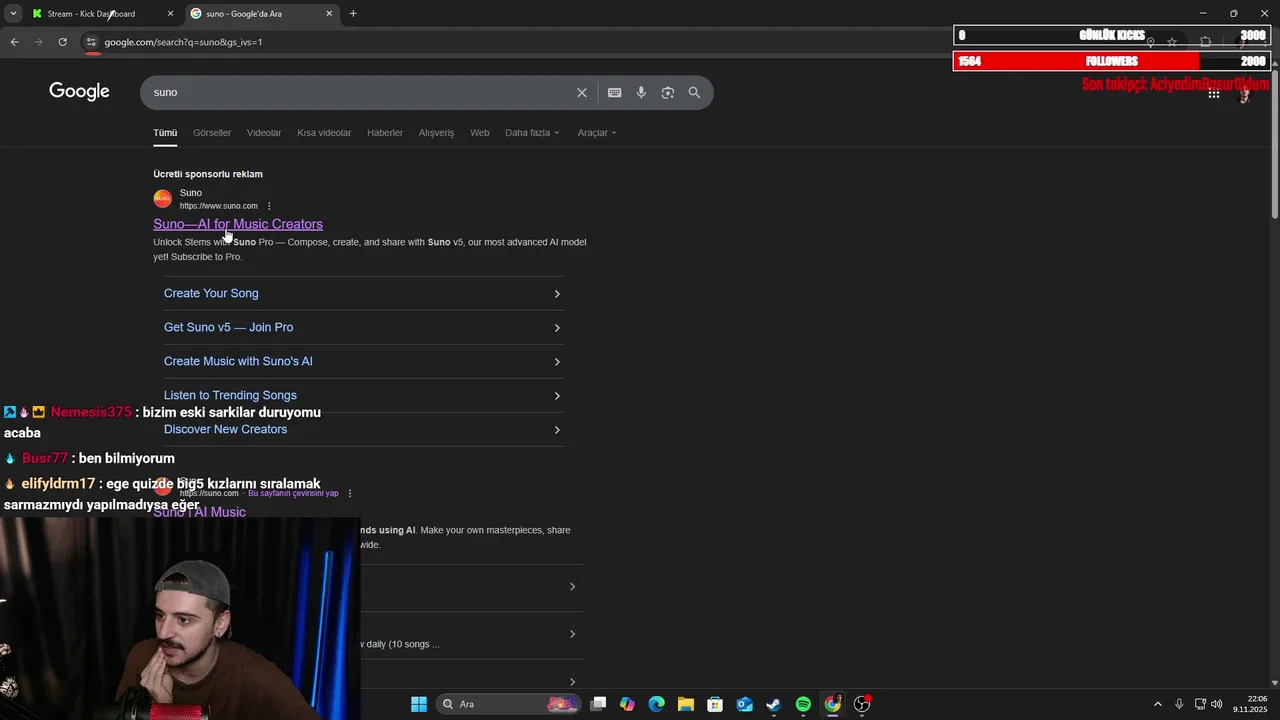Click Bu sayfanın çevirisini yap link
The image size is (1280, 720).
[293, 493]
